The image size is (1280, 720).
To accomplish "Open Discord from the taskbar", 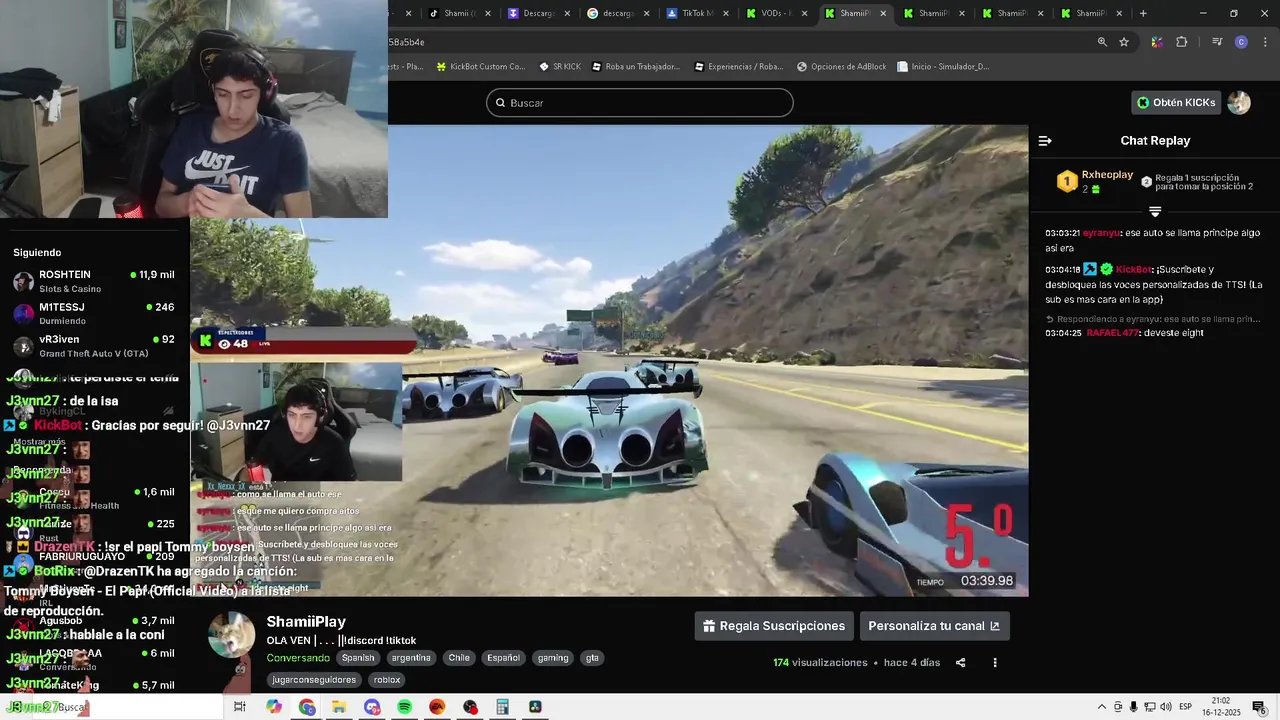I will click(x=372, y=707).
